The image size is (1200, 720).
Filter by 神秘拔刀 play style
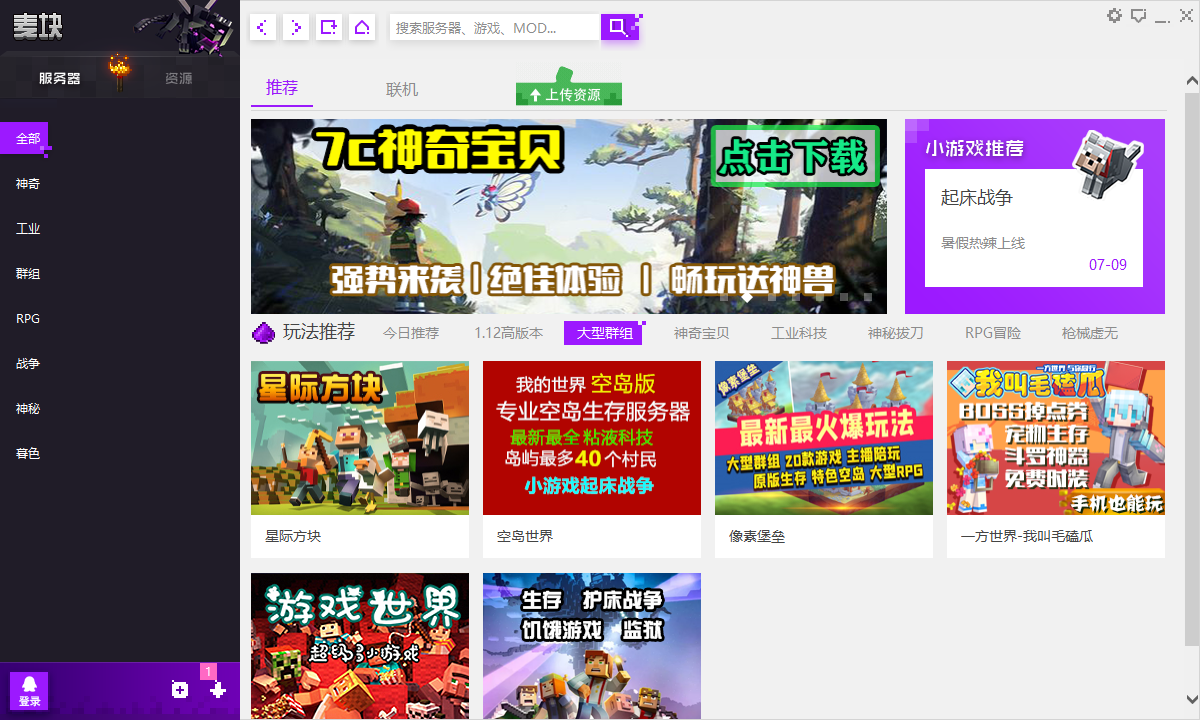coord(896,333)
